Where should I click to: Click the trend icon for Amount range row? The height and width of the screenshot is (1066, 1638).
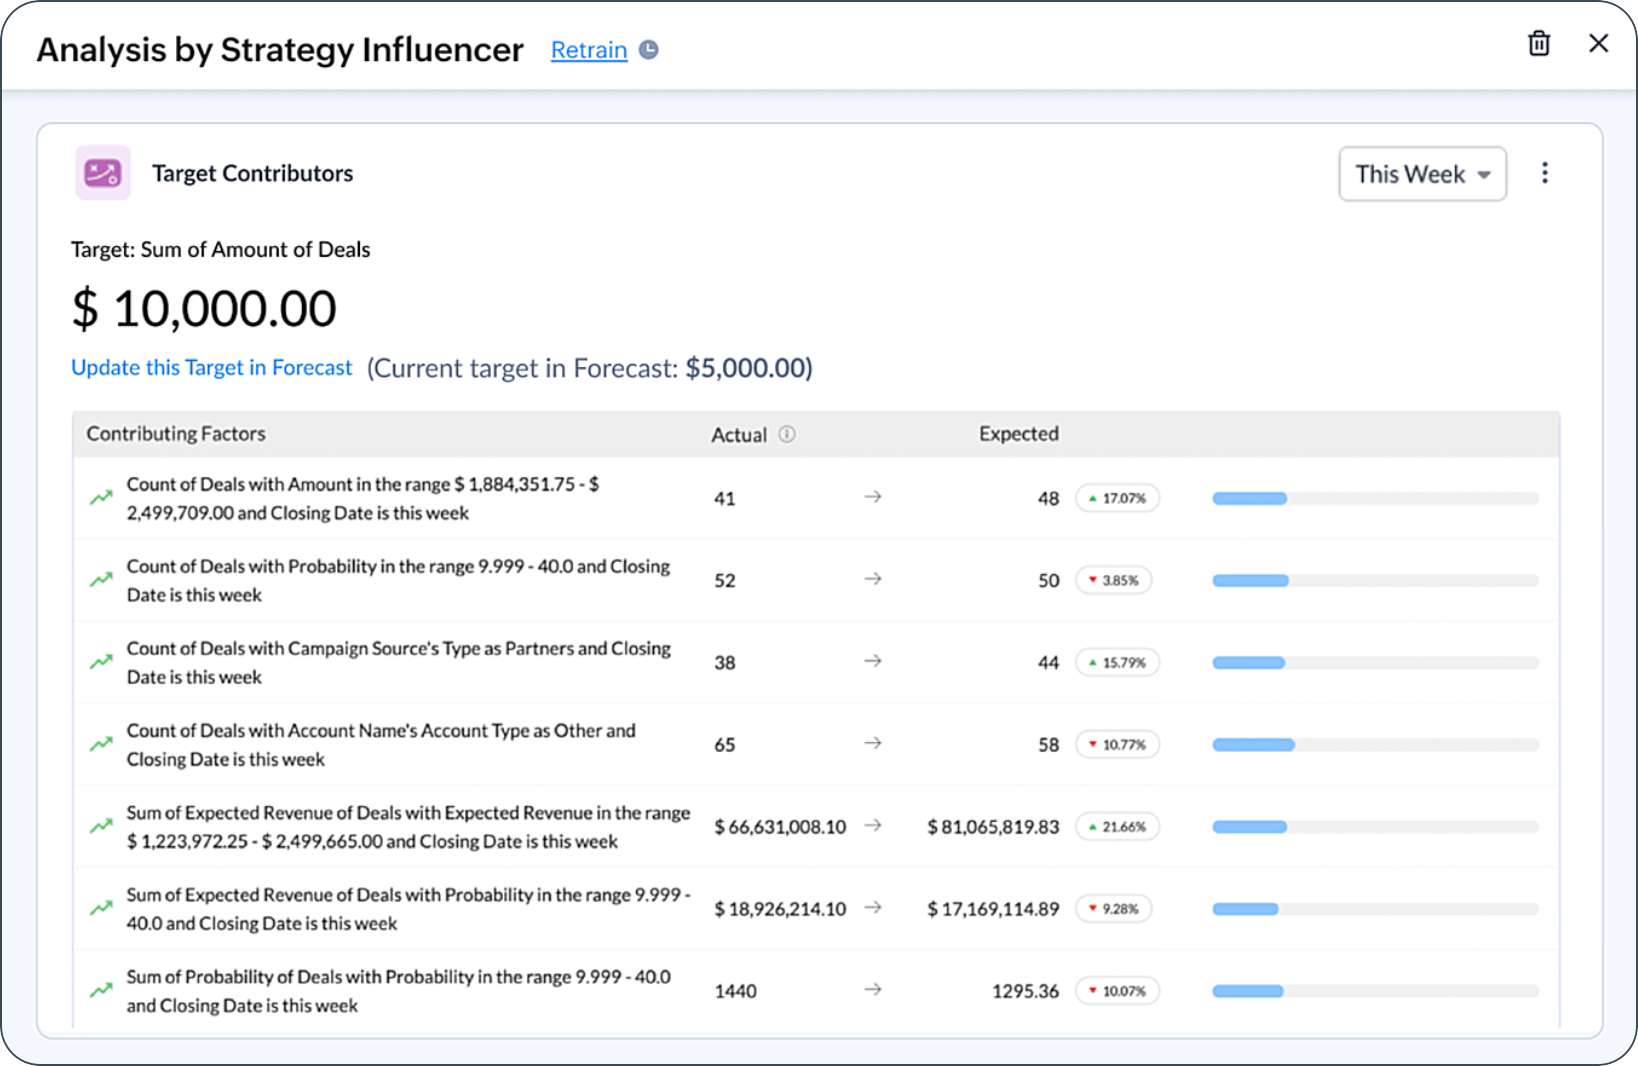point(101,497)
